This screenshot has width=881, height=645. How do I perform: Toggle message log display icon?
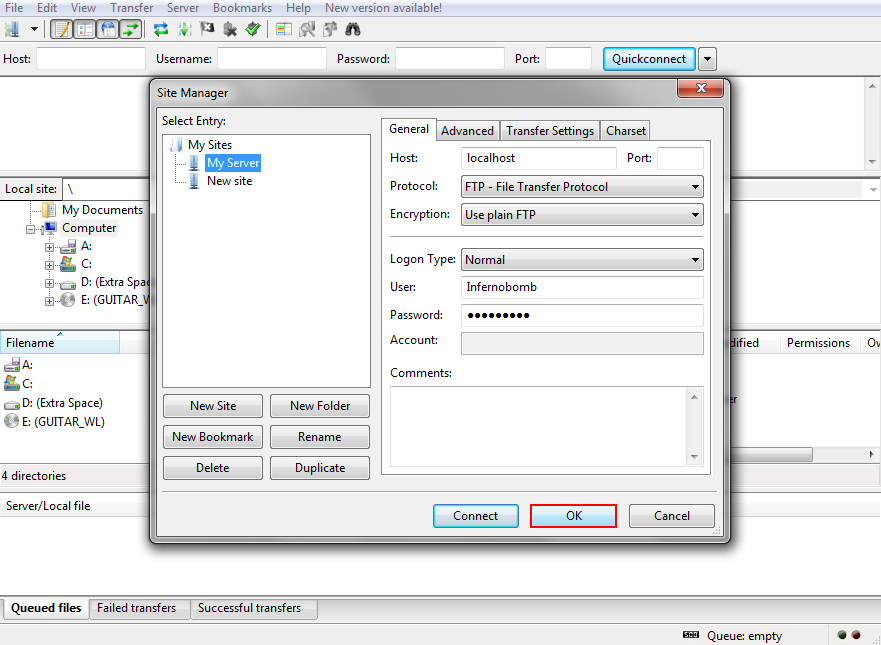click(61, 29)
